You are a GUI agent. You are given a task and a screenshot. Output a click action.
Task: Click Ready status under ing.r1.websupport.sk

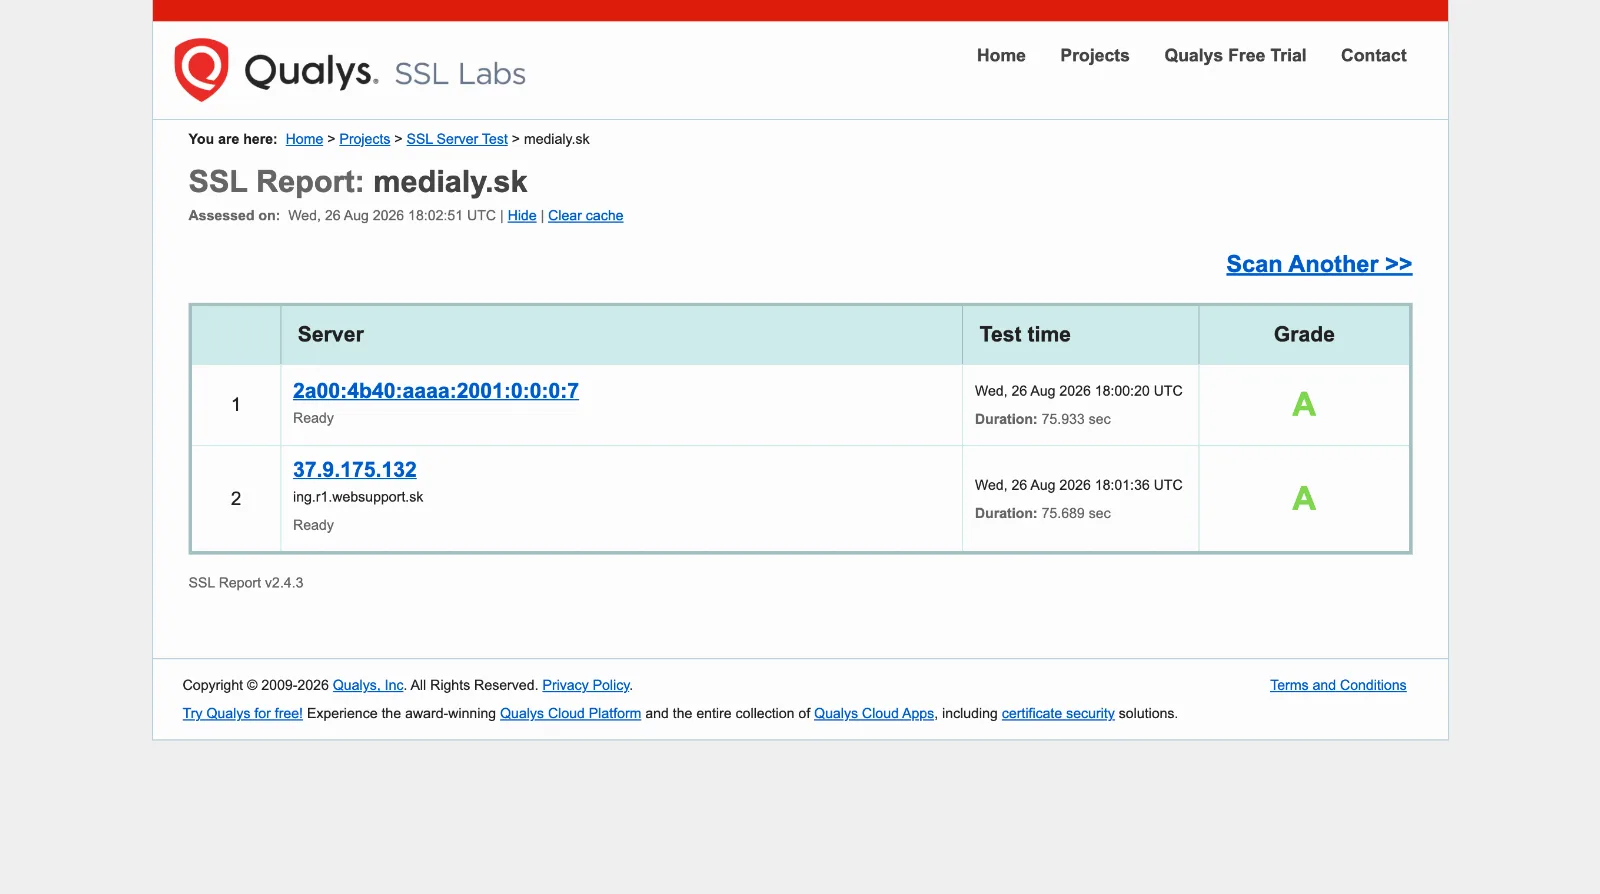pos(313,525)
